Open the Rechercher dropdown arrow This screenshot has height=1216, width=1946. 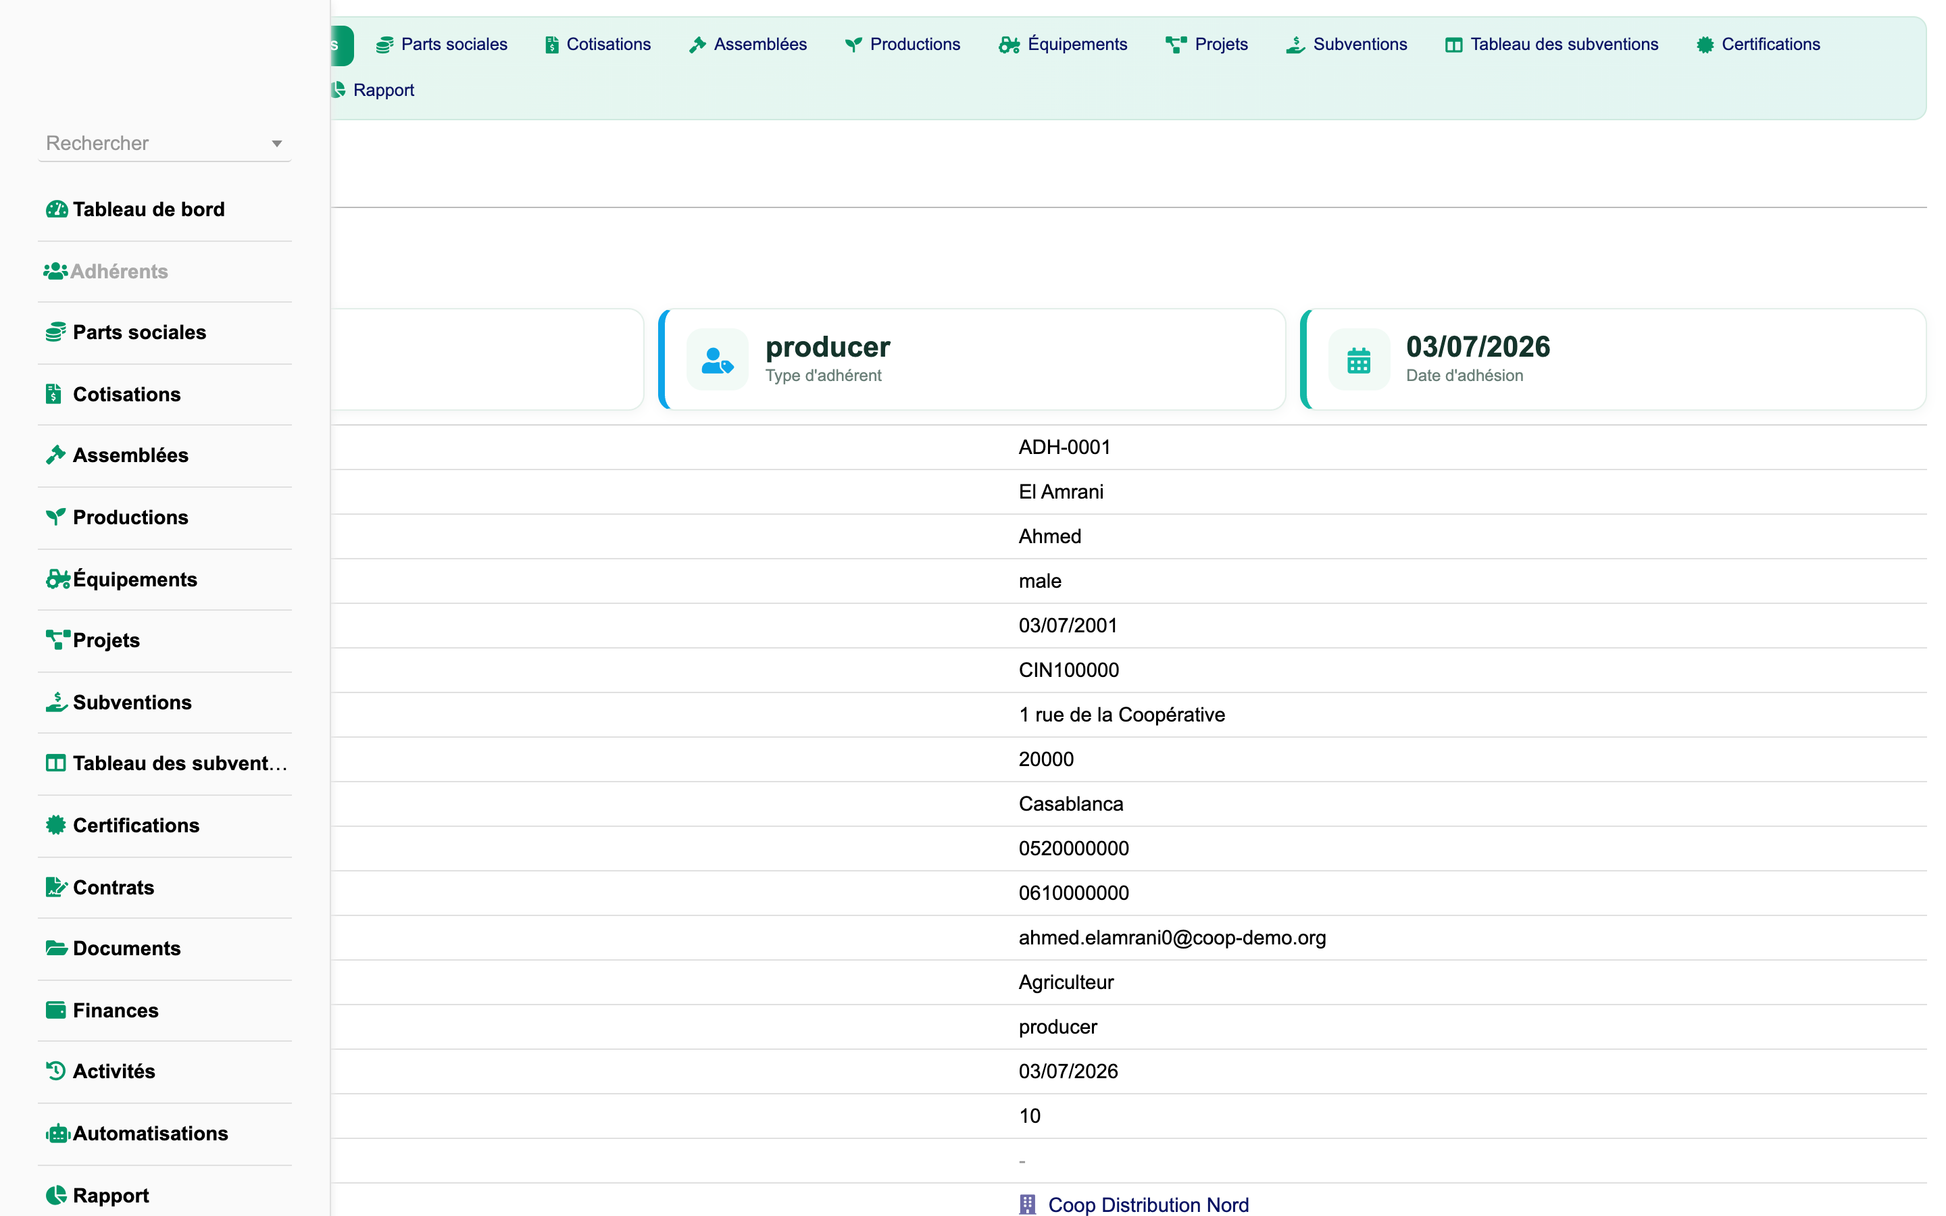(277, 144)
